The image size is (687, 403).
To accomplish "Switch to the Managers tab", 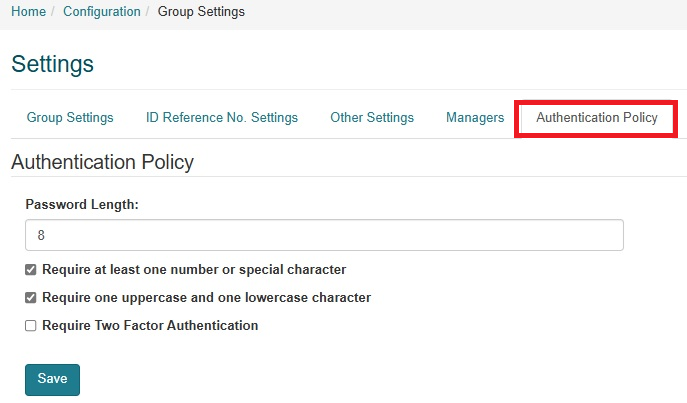I will coord(475,117).
